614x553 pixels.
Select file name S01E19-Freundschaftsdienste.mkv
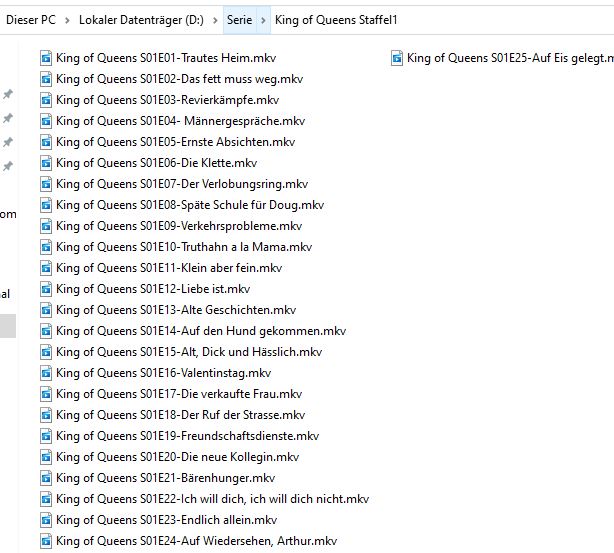pyautogui.click(x=188, y=436)
